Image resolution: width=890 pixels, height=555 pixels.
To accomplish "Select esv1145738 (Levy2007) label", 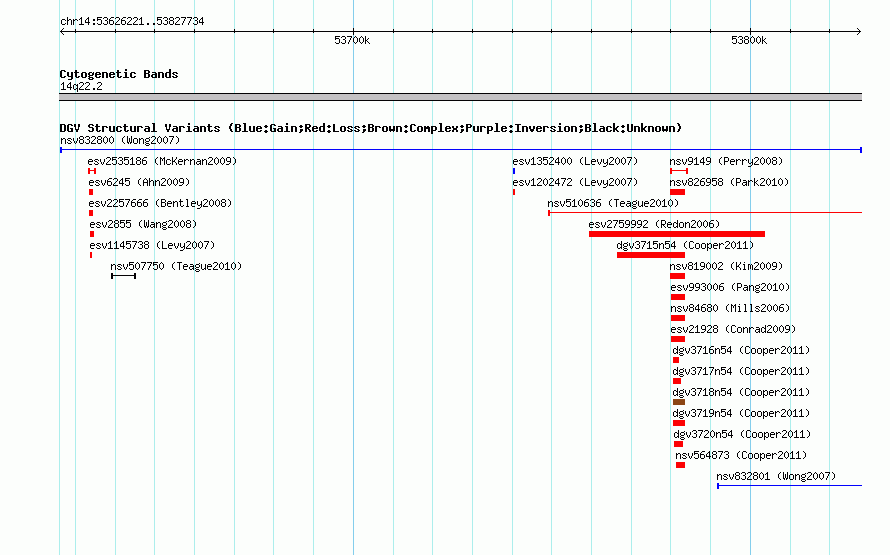I will [x=152, y=245].
